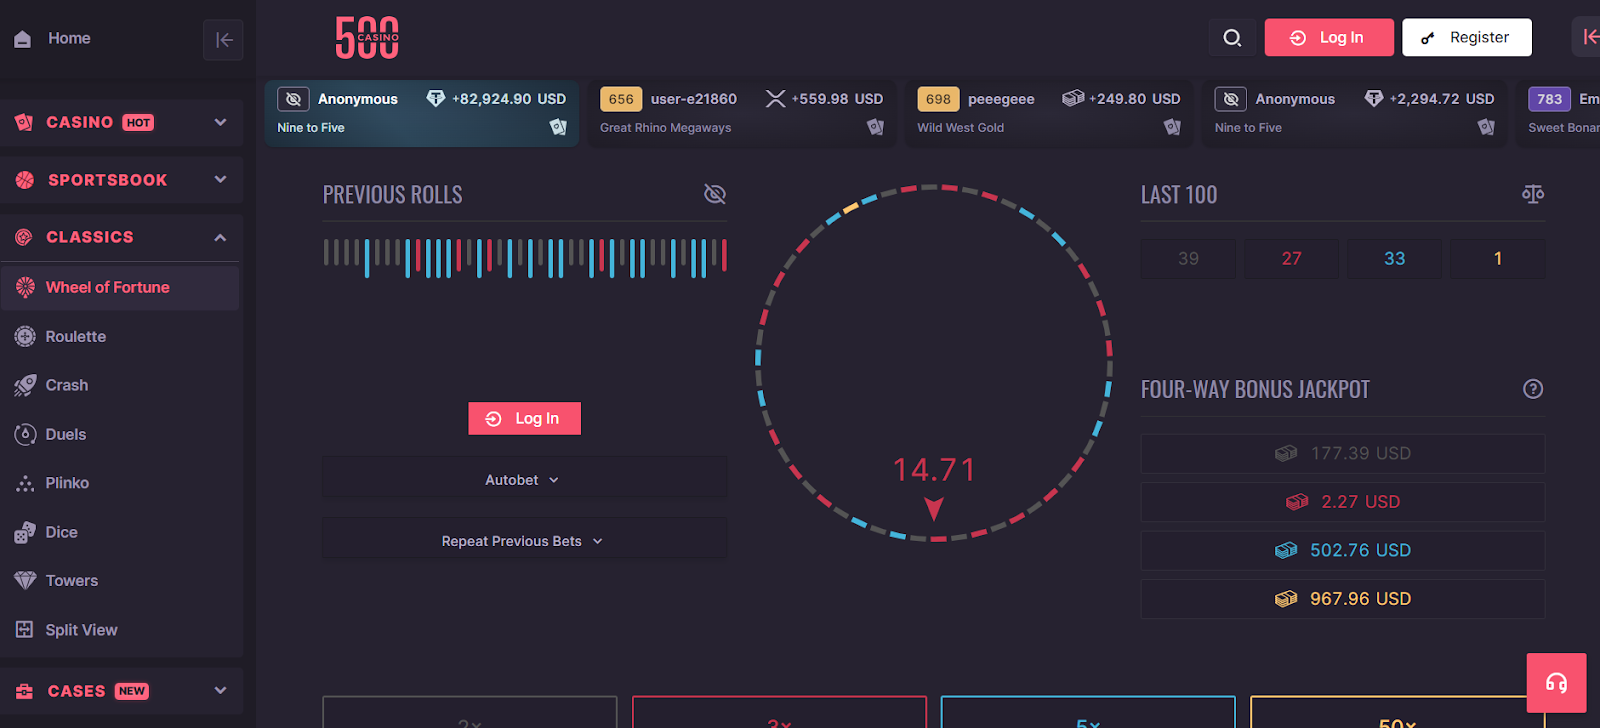Open the Autobet dropdown

pos(523,480)
